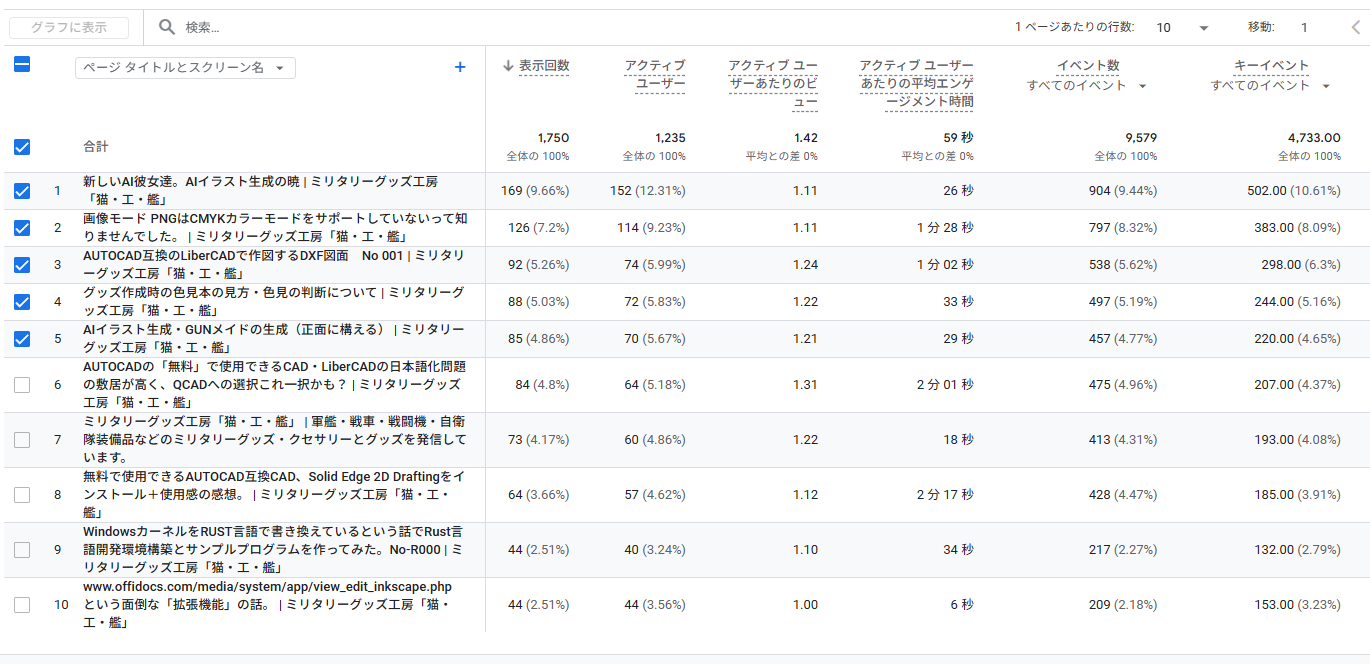Toggle the header select-all checkbox
Viewport: 1370px width, 664px height.
22,64
